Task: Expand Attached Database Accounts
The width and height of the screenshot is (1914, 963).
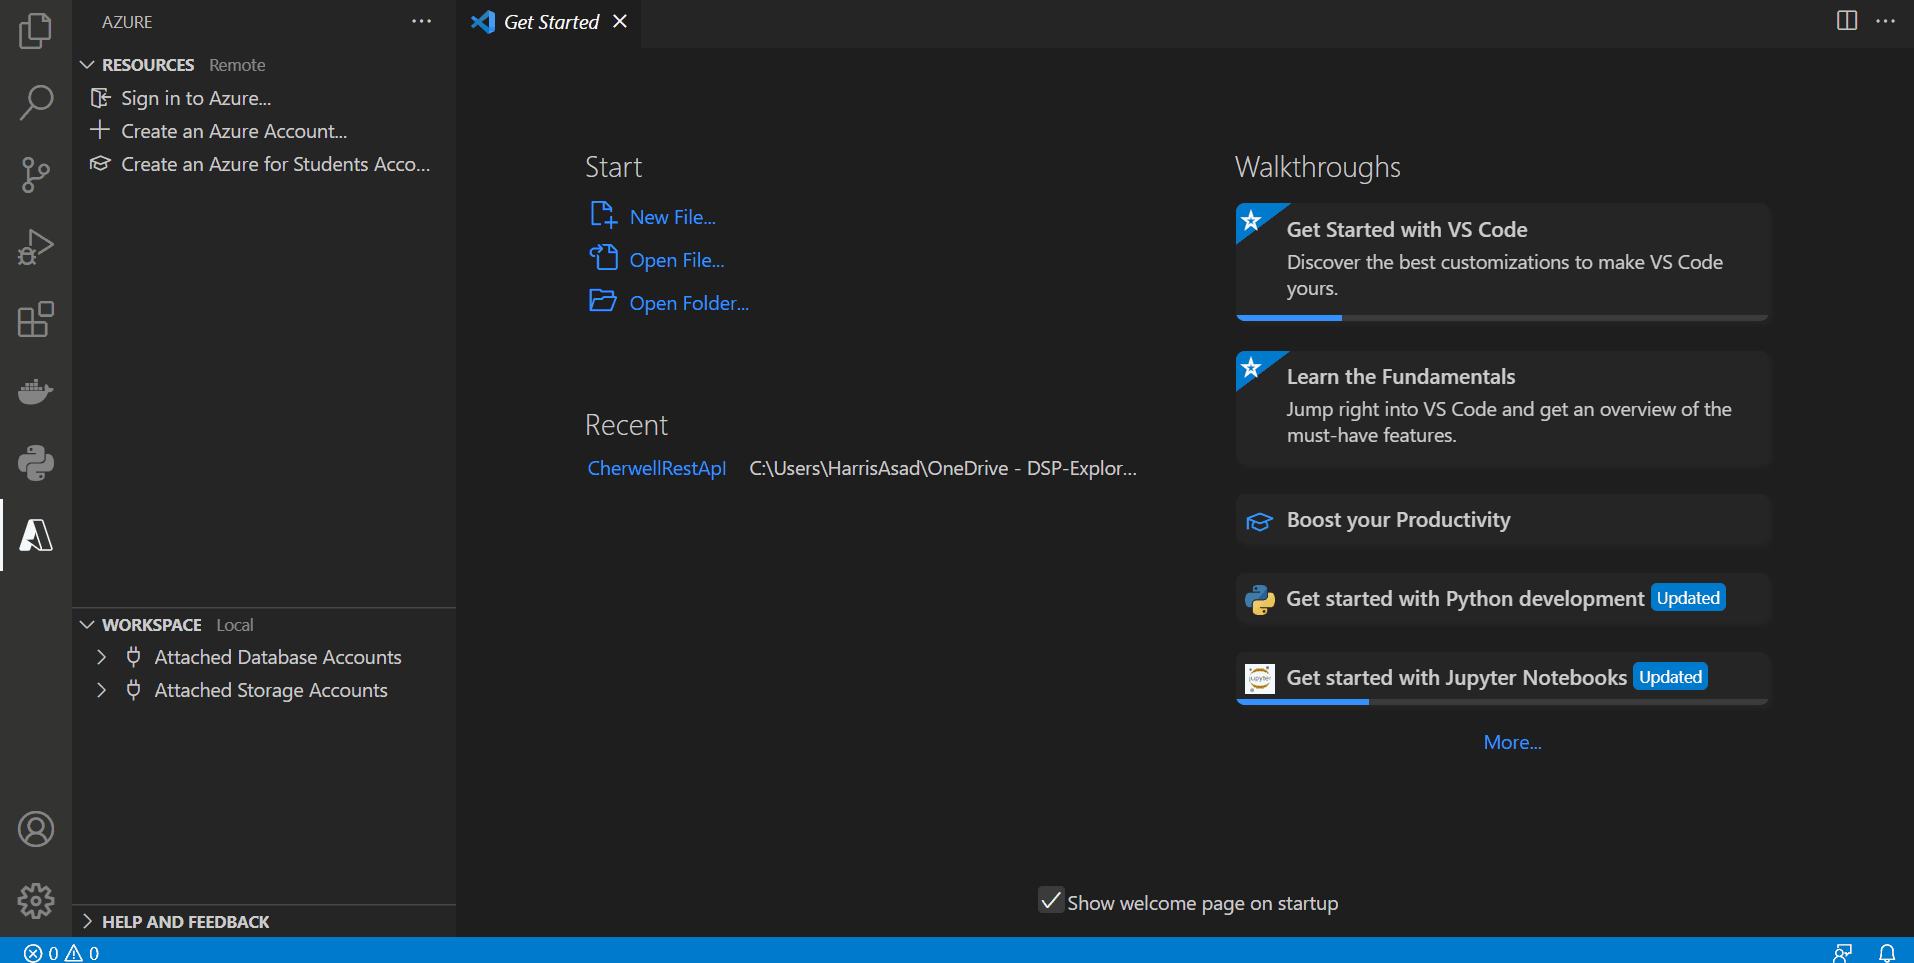Action: tap(101, 657)
